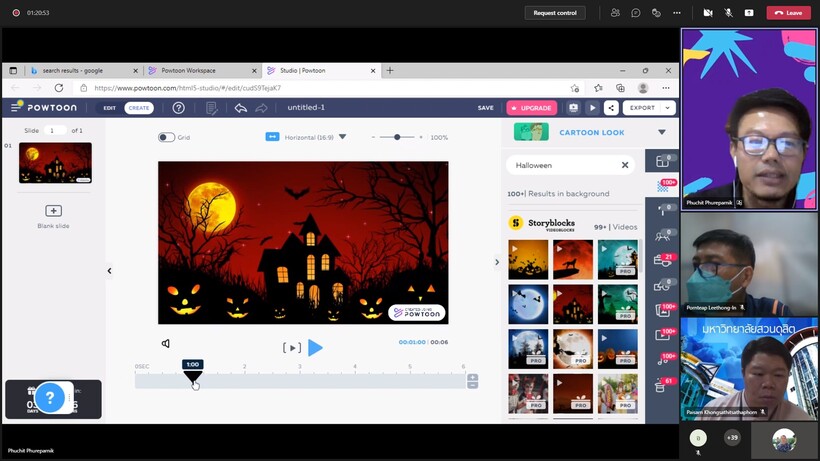Viewport: 820px width, 461px height.
Task: Click the play-slide bracket button
Action: [x=292, y=348]
